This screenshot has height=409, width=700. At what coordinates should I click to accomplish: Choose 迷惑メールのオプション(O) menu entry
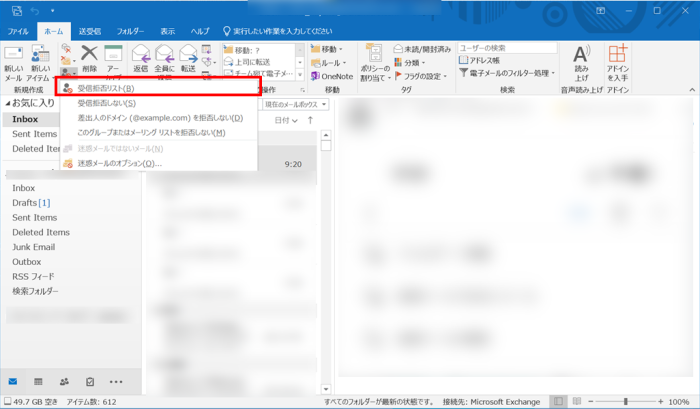[118, 163]
